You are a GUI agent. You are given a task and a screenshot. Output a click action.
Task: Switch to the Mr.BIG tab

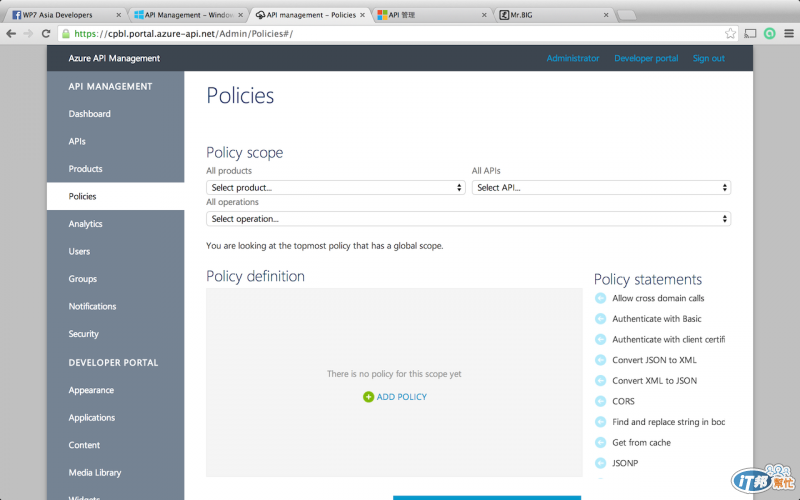[x=554, y=15]
